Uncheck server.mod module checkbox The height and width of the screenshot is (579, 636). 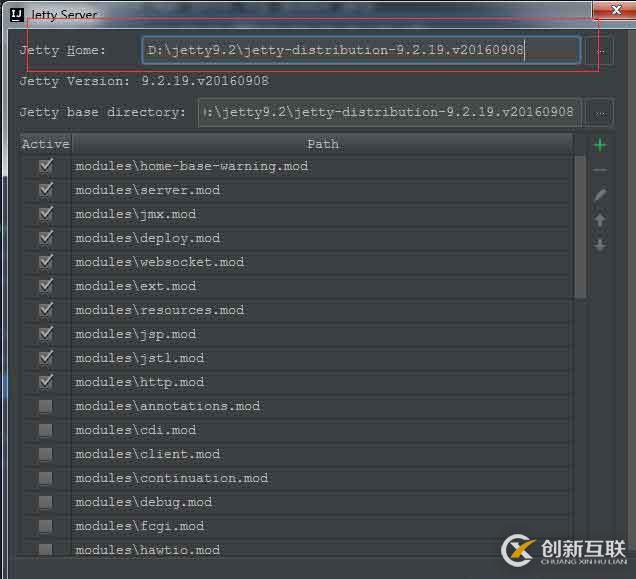45,190
